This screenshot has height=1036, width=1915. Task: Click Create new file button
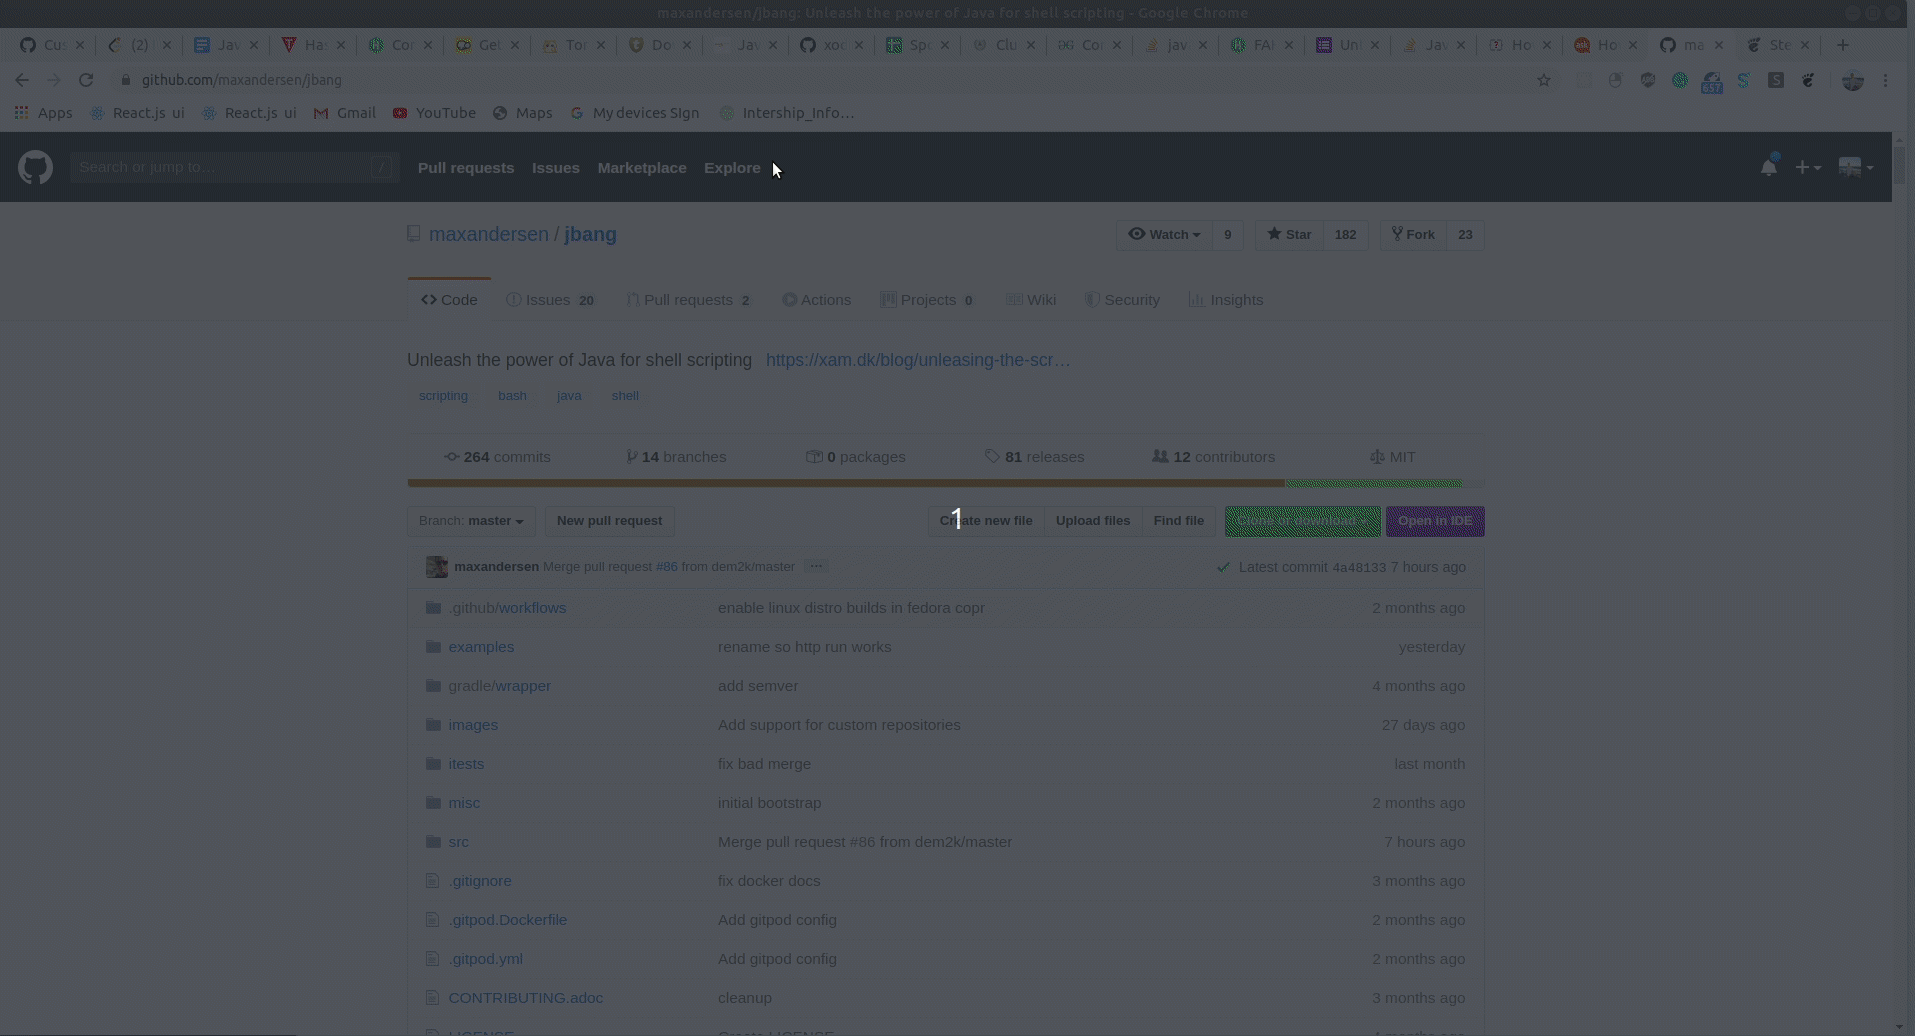click(x=986, y=521)
